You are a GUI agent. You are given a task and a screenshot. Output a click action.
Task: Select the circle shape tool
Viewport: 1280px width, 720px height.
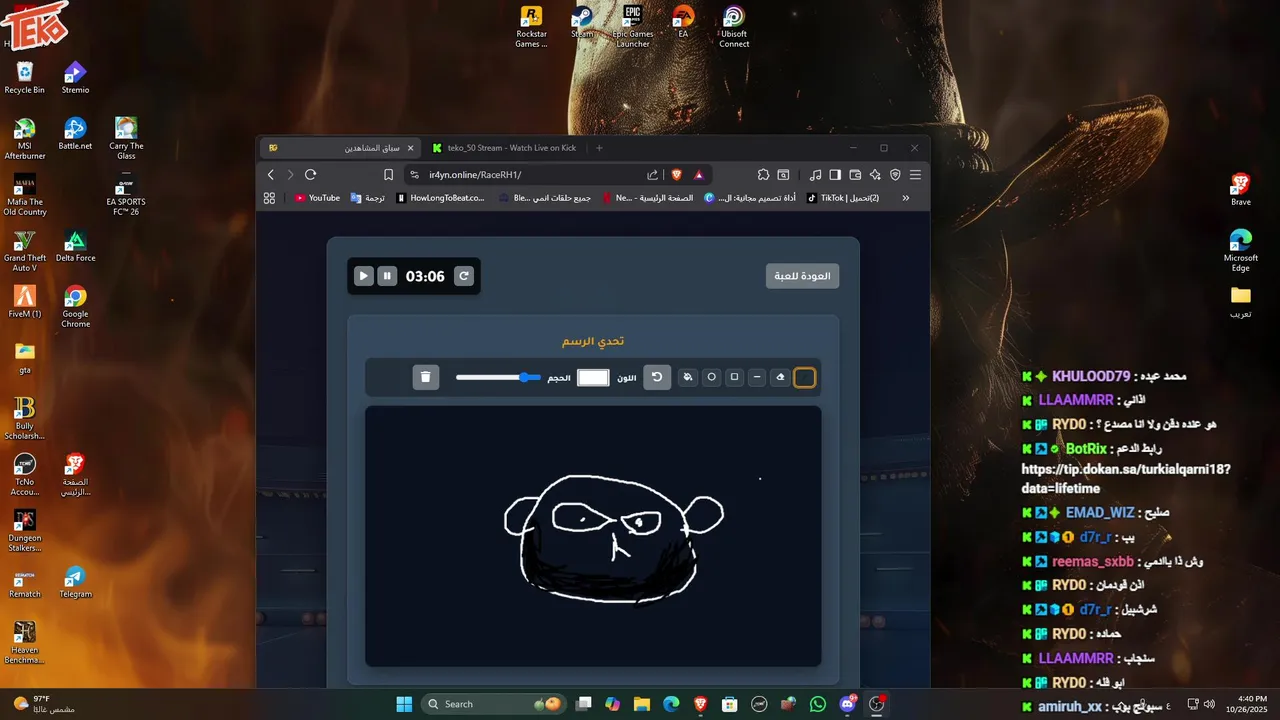[x=711, y=377]
